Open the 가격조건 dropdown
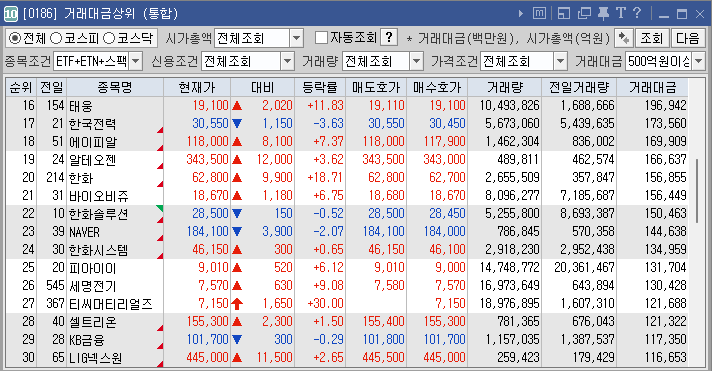This screenshot has height=371, width=712. pyautogui.click(x=561, y=61)
